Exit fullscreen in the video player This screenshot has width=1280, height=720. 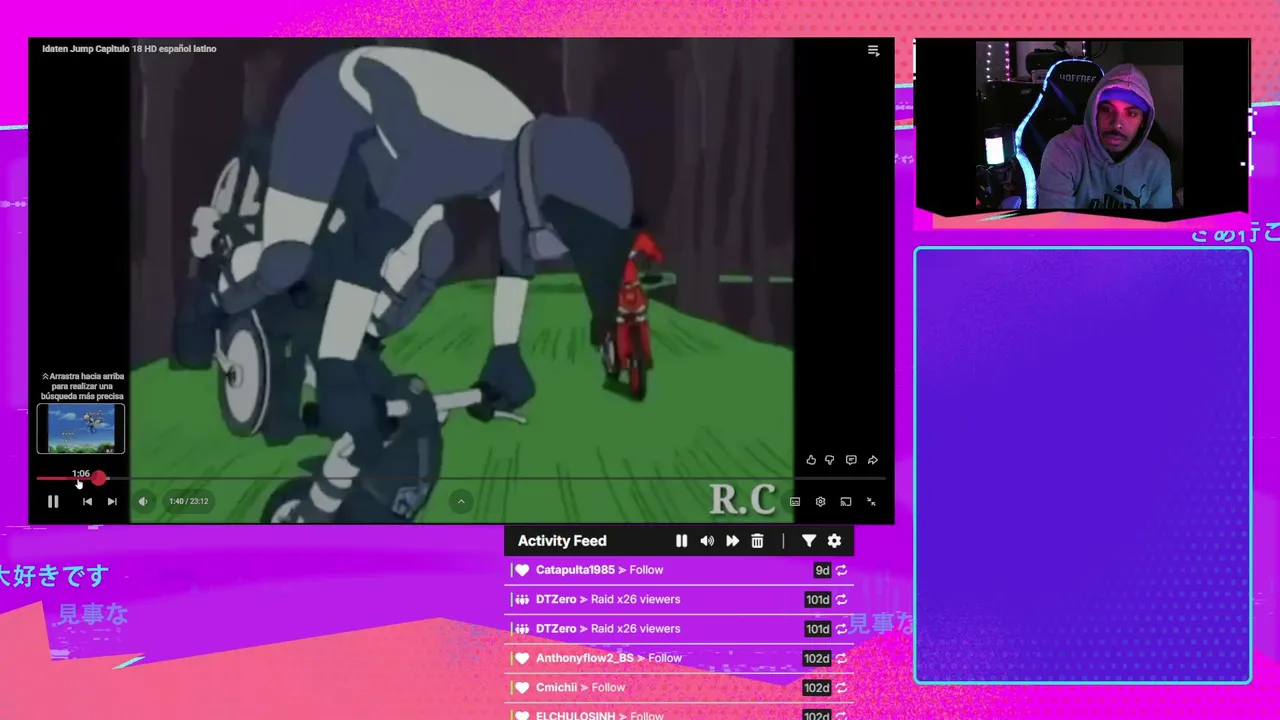pyautogui.click(x=871, y=501)
